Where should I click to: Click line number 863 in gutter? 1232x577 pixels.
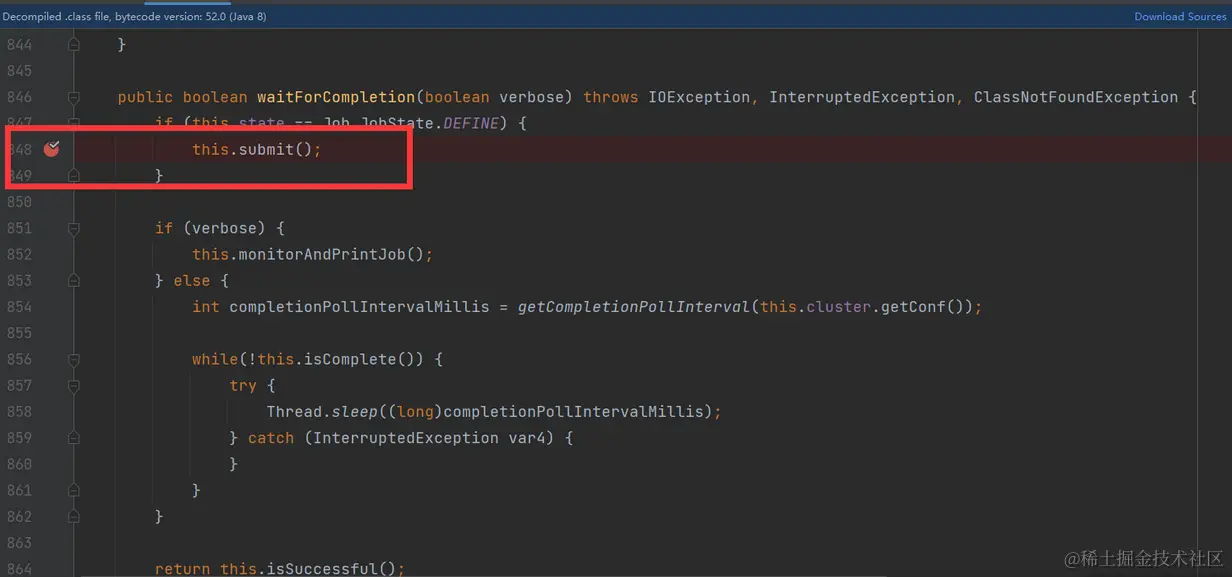coord(19,542)
